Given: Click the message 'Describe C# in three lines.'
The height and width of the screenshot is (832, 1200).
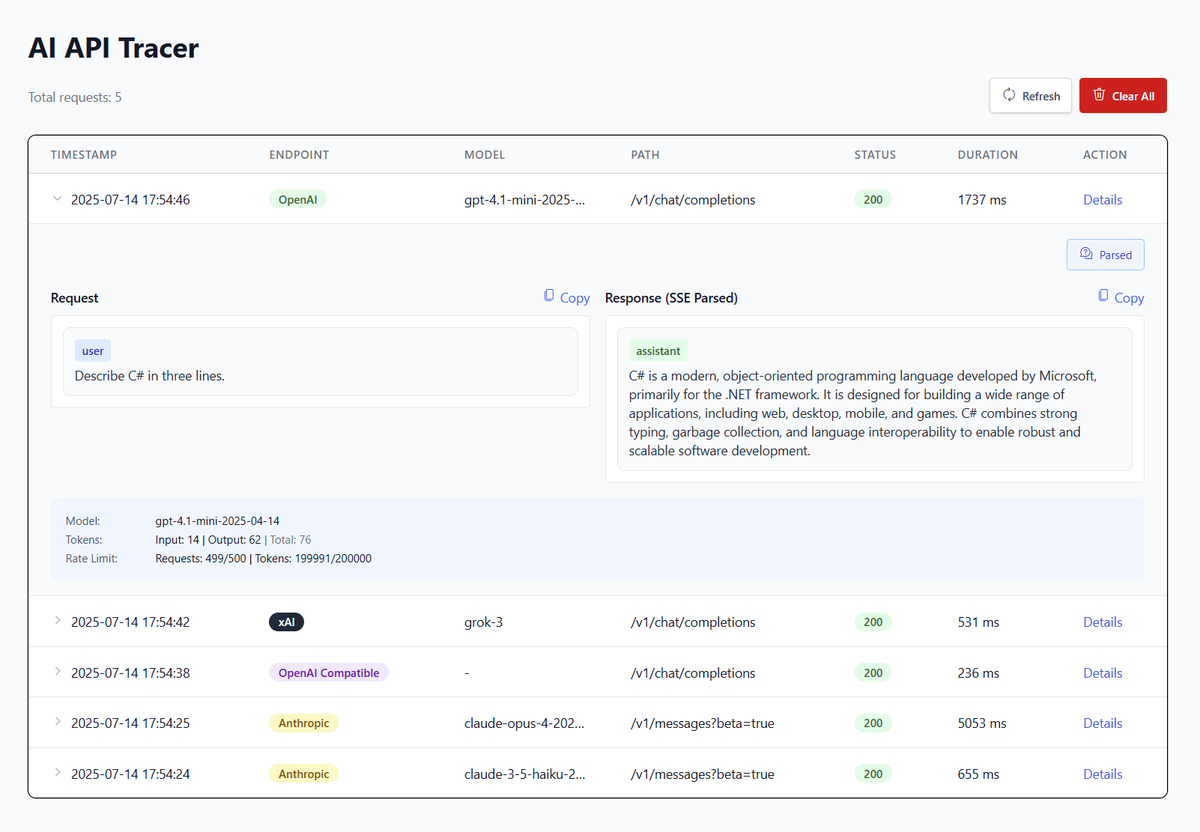Looking at the screenshot, I should [x=150, y=376].
